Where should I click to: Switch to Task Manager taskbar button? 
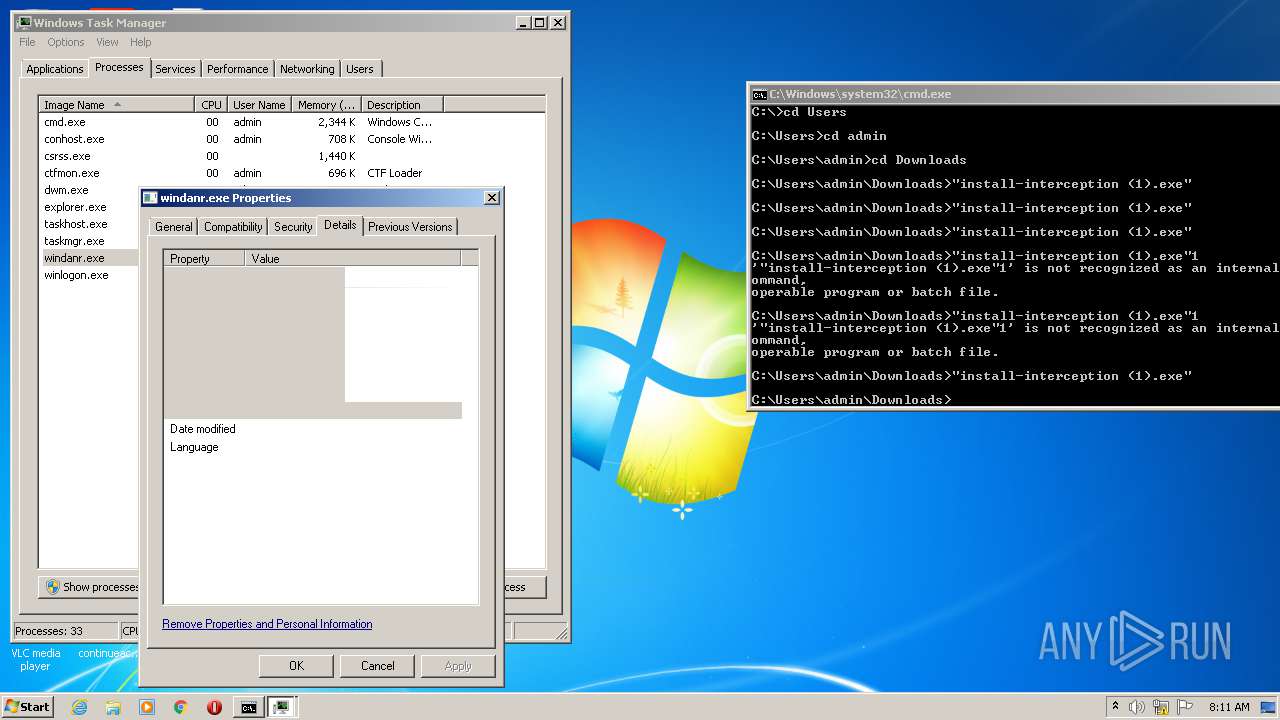[282, 707]
